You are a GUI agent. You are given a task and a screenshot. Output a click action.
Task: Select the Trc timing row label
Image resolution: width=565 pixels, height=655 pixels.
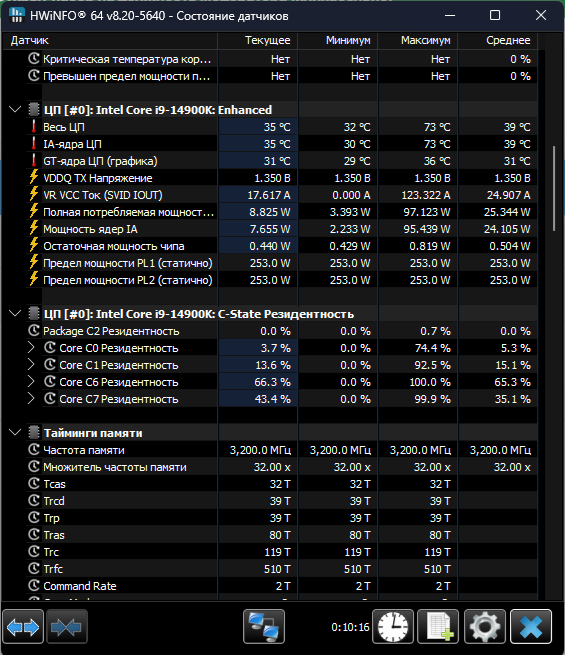click(x=51, y=552)
